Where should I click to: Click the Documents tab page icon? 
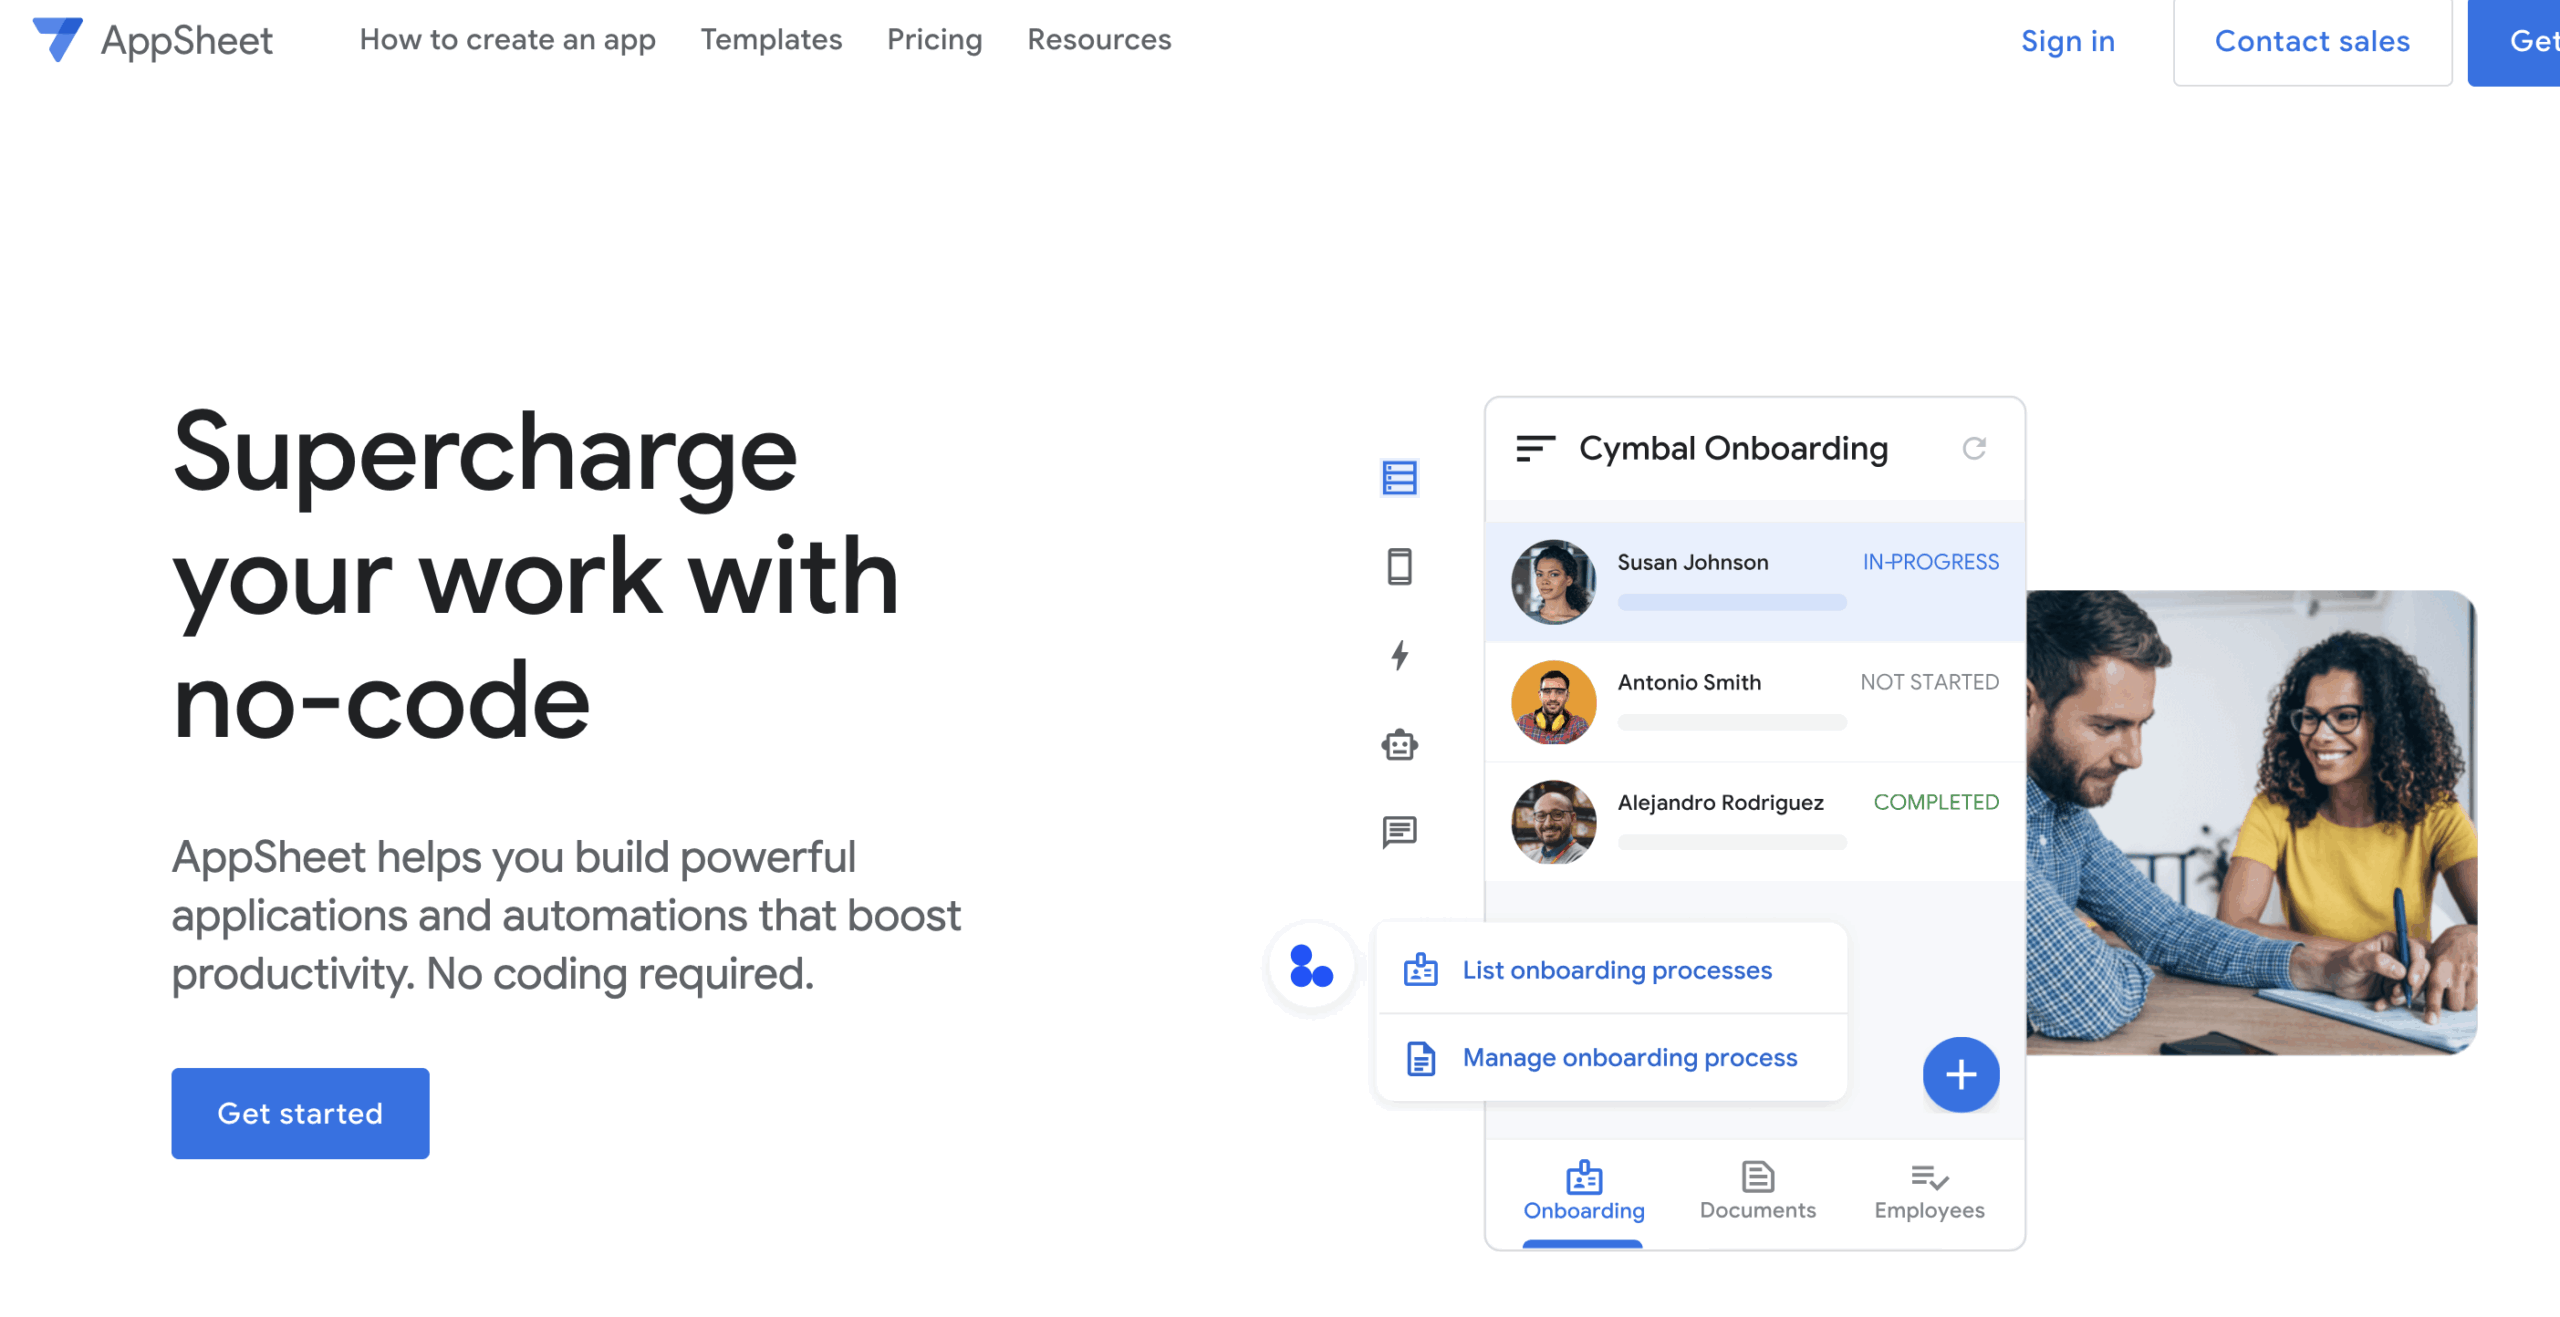pyautogui.click(x=1757, y=1177)
